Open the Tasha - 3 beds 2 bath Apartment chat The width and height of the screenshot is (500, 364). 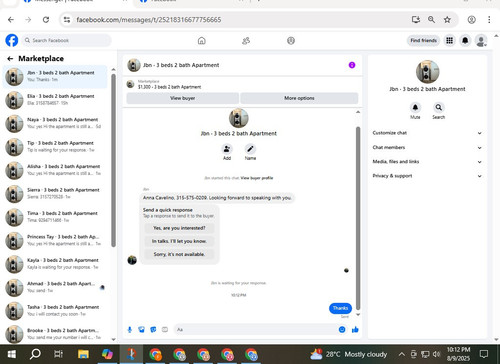(x=55, y=310)
